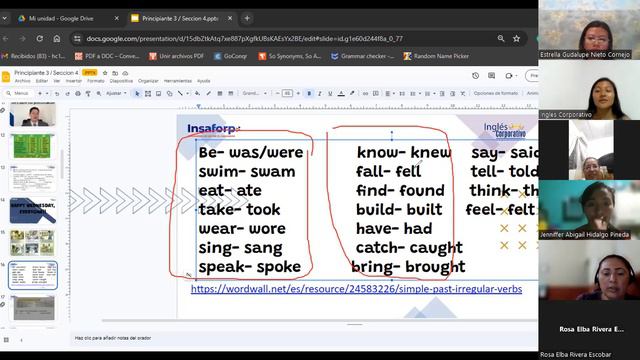640x360 pixels.
Task: Open the Archivo menu
Action: coord(22,81)
